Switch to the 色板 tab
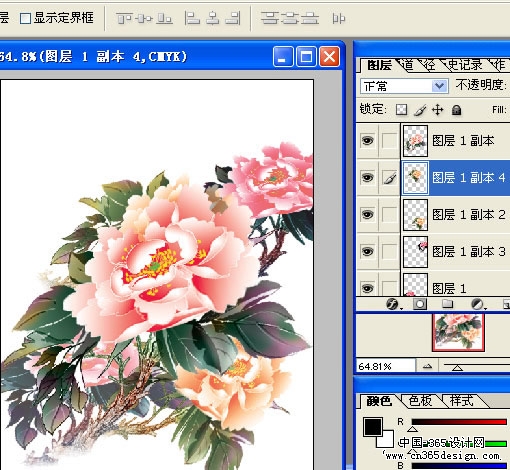 pyautogui.click(x=420, y=401)
